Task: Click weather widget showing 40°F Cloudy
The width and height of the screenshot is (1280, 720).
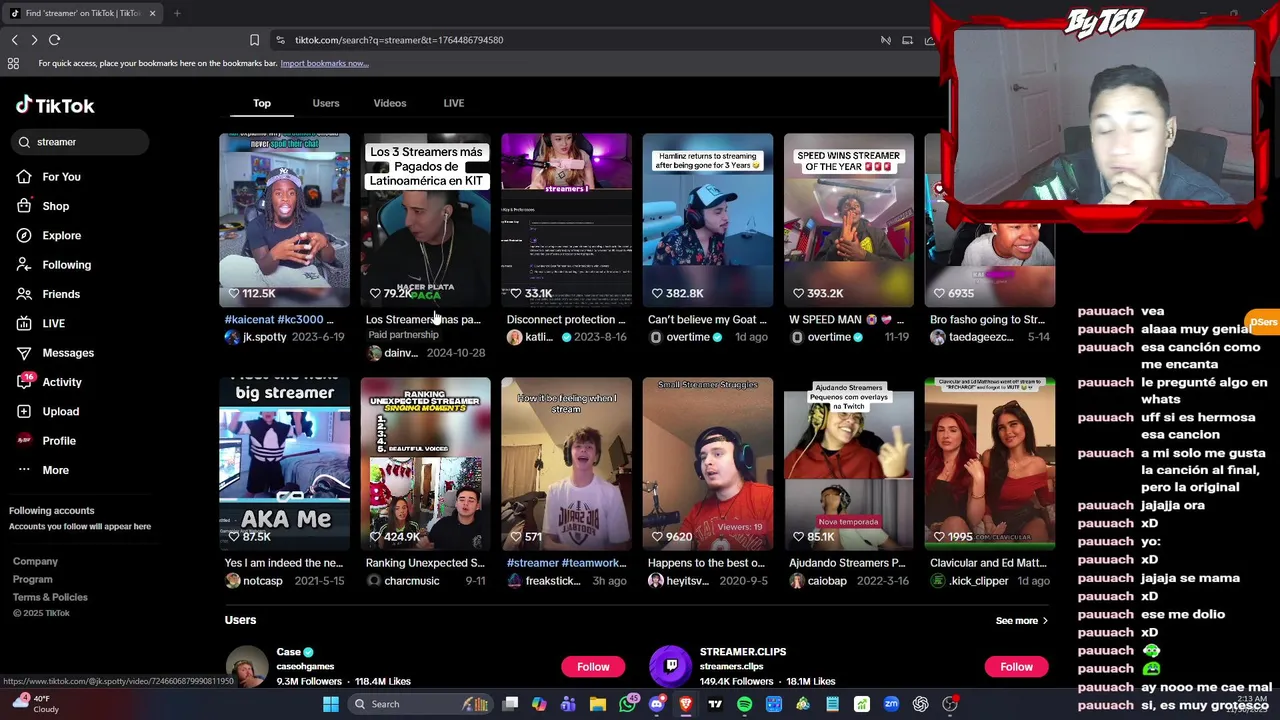Action: coord(34,704)
